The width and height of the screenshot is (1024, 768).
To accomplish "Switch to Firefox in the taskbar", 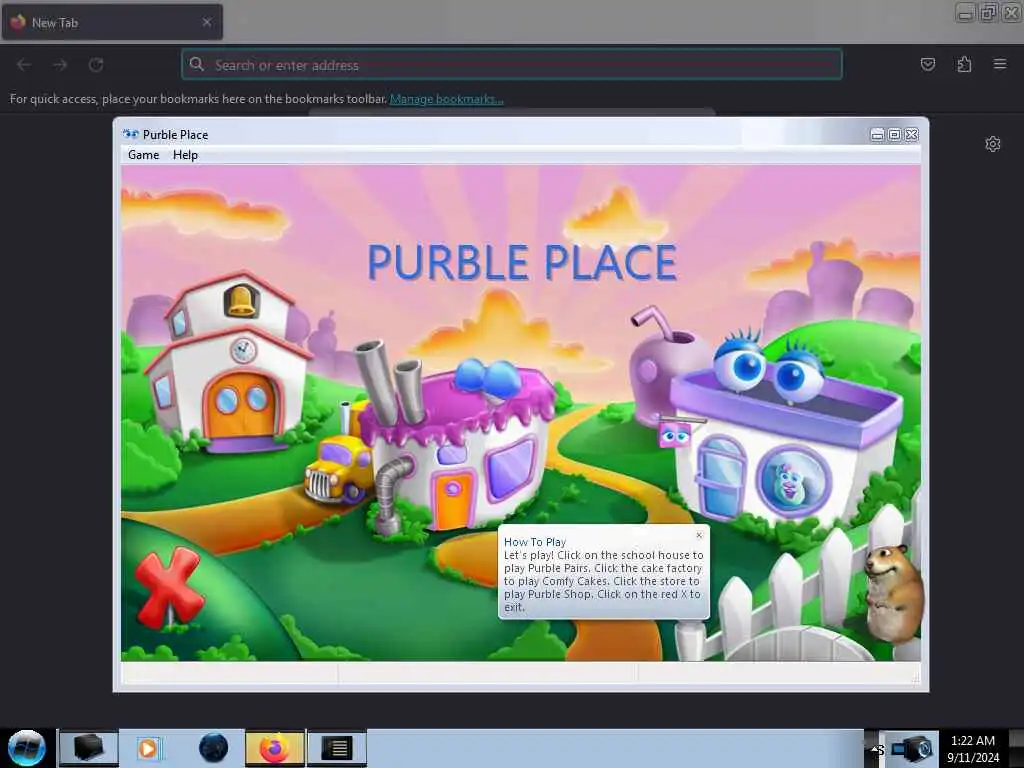I will [x=275, y=748].
